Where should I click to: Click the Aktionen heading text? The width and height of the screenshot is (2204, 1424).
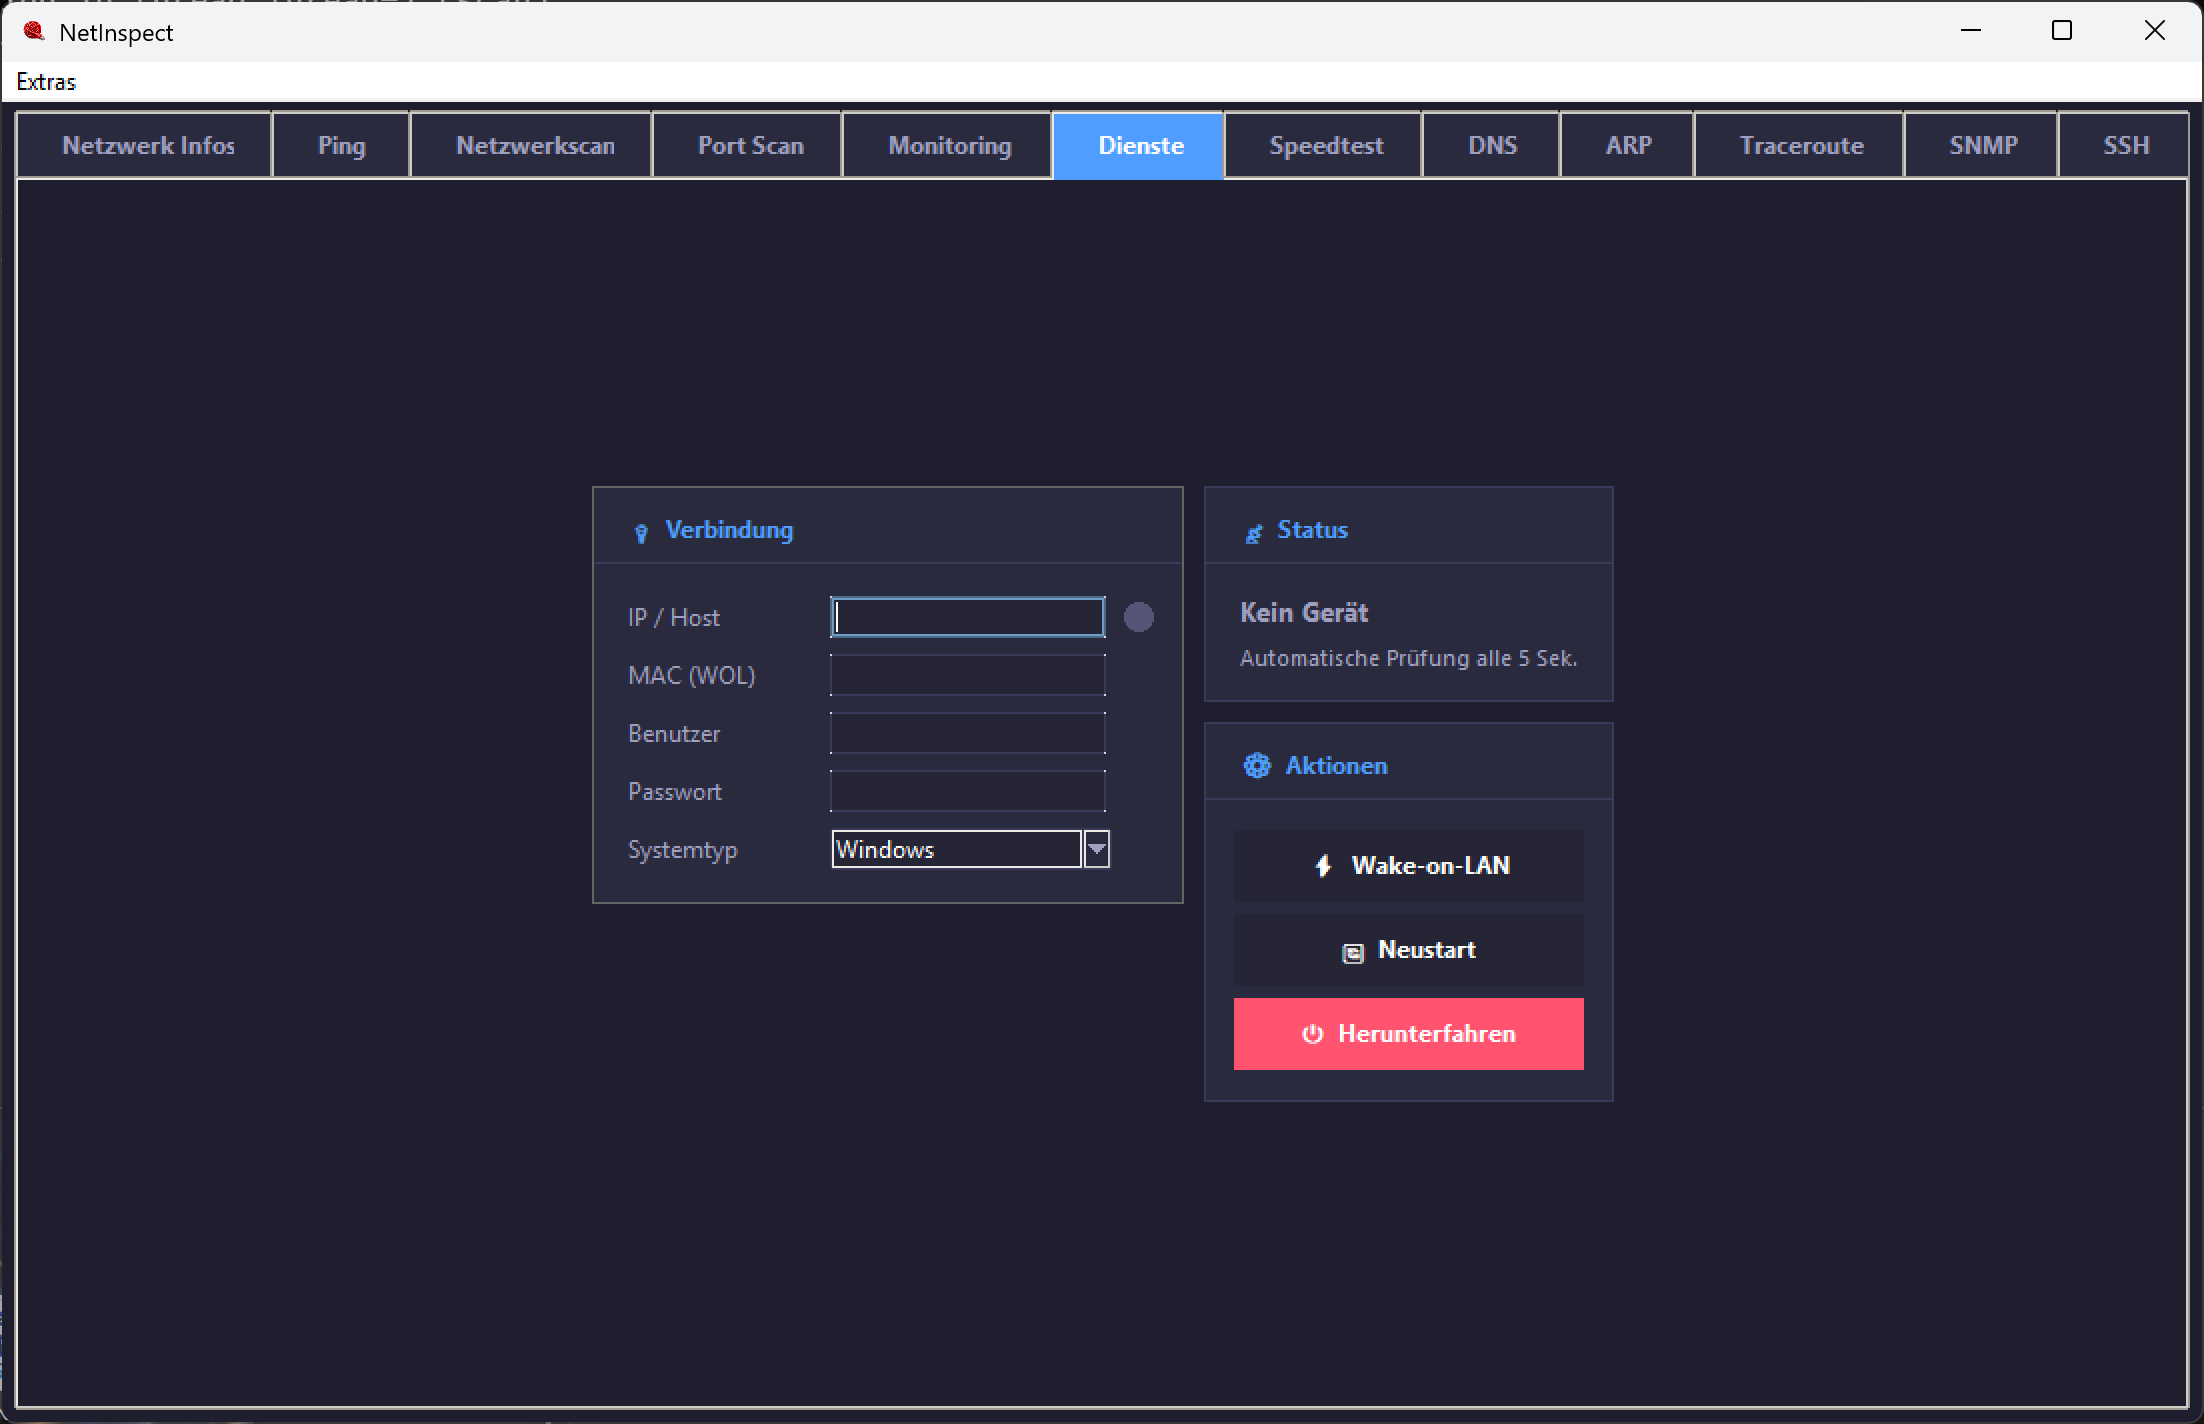coord(1336,766)
